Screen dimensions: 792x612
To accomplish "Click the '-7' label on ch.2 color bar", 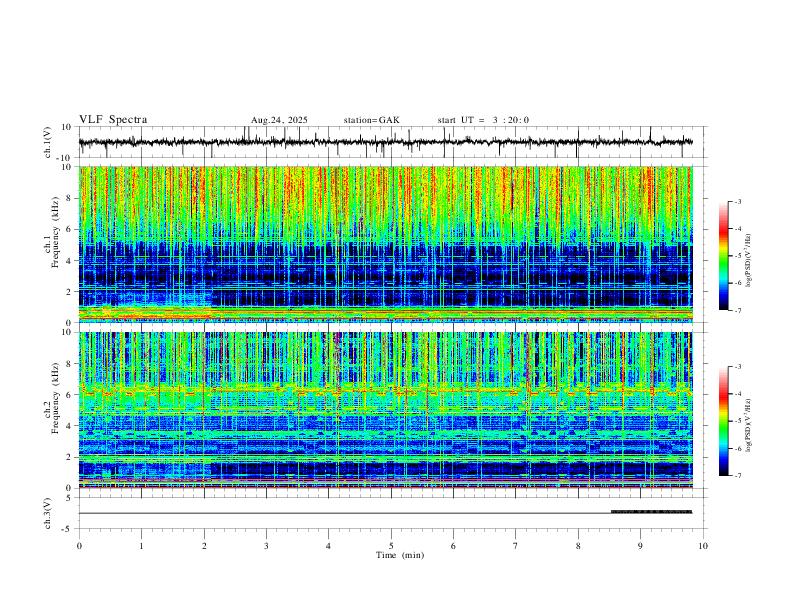I will [x=737, y=476].
